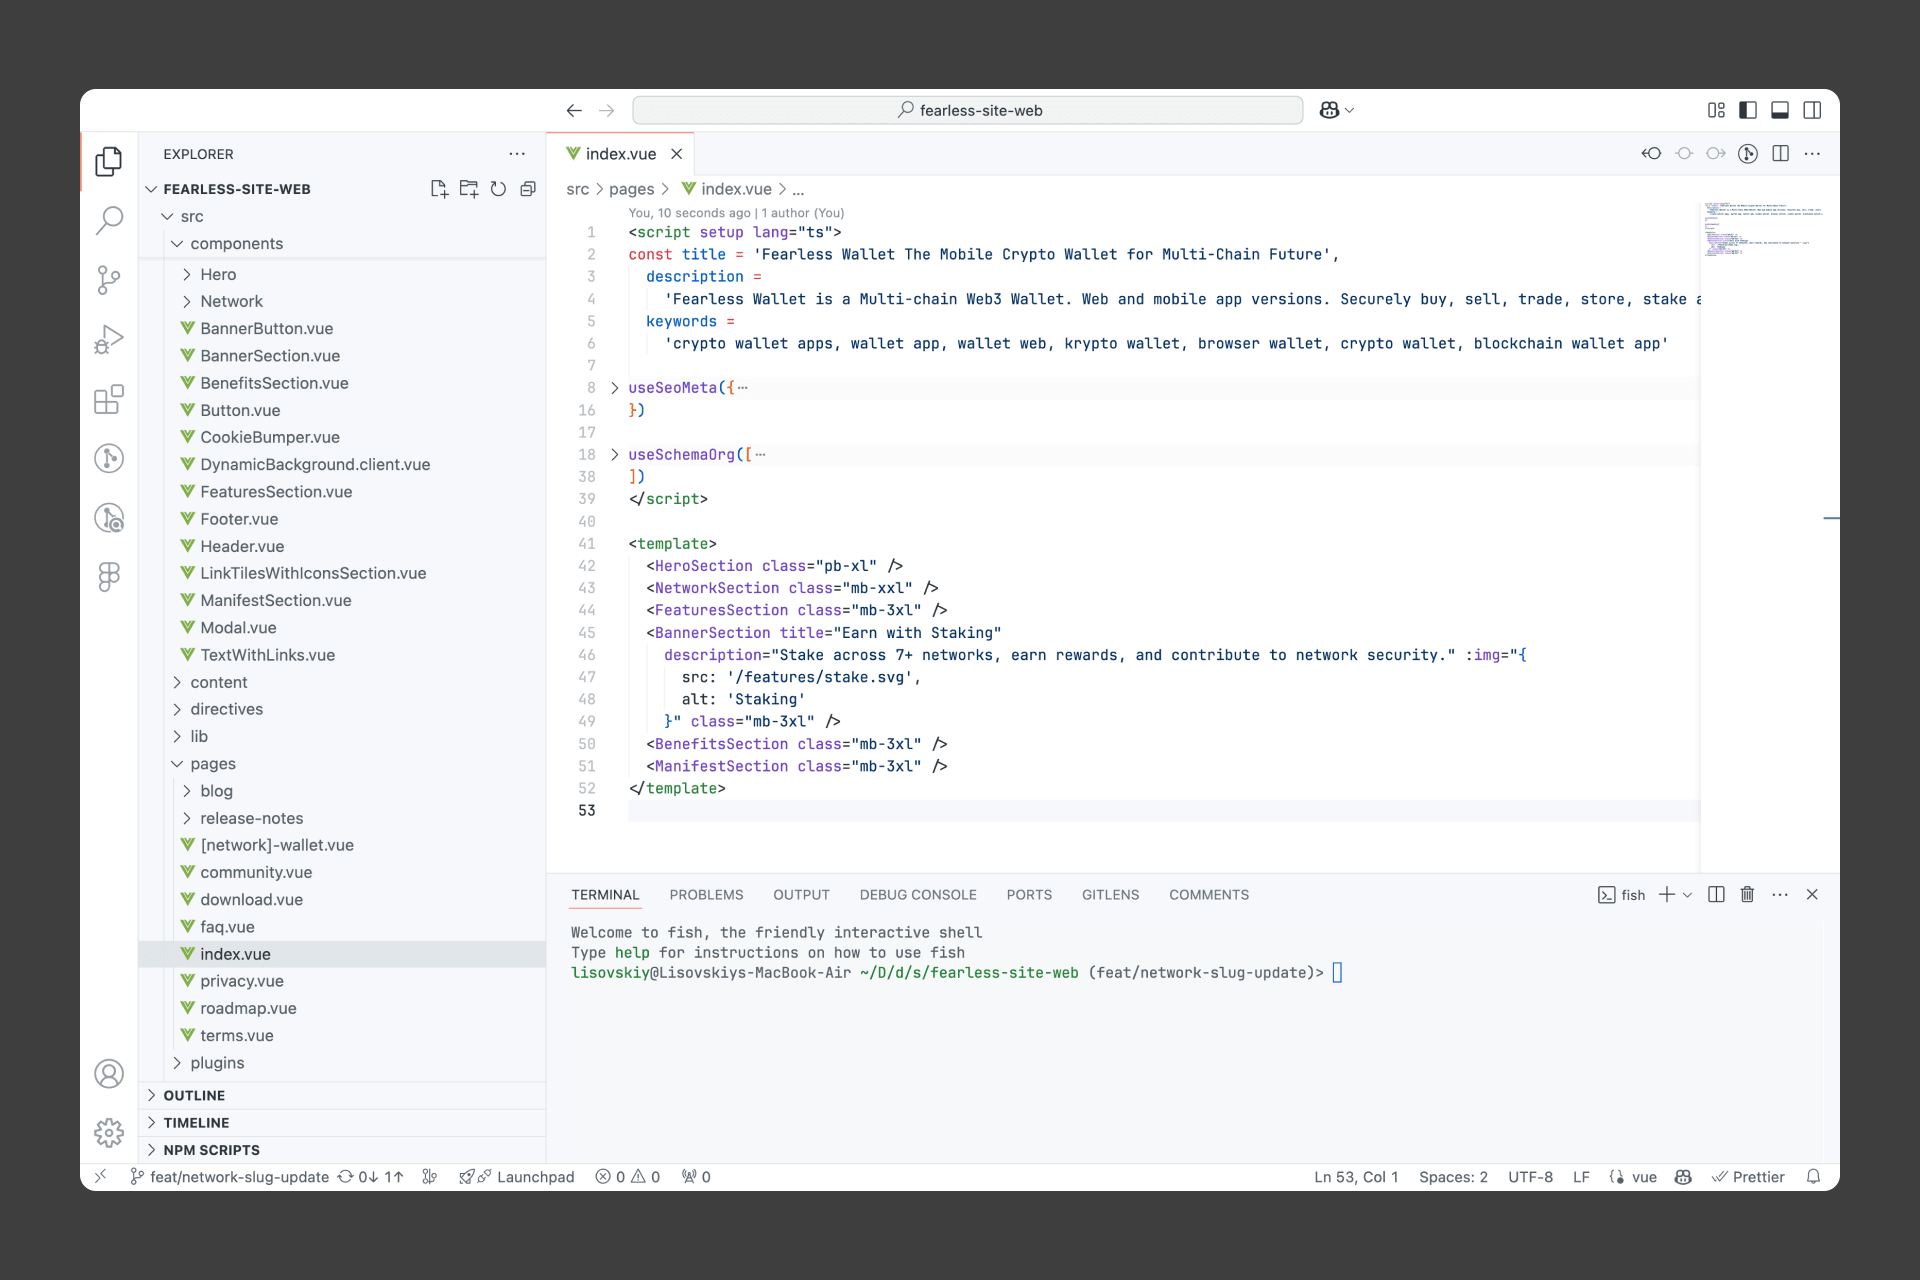Refresh the Explorer tree
Screen dimensions: 1920x1280
(x=498, y=189)
